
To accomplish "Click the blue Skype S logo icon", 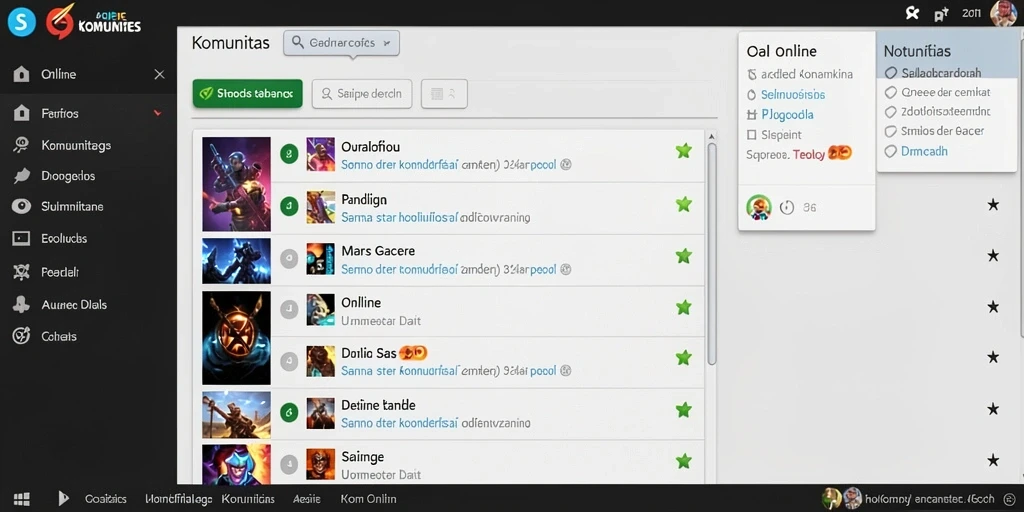I will [21, 23].
